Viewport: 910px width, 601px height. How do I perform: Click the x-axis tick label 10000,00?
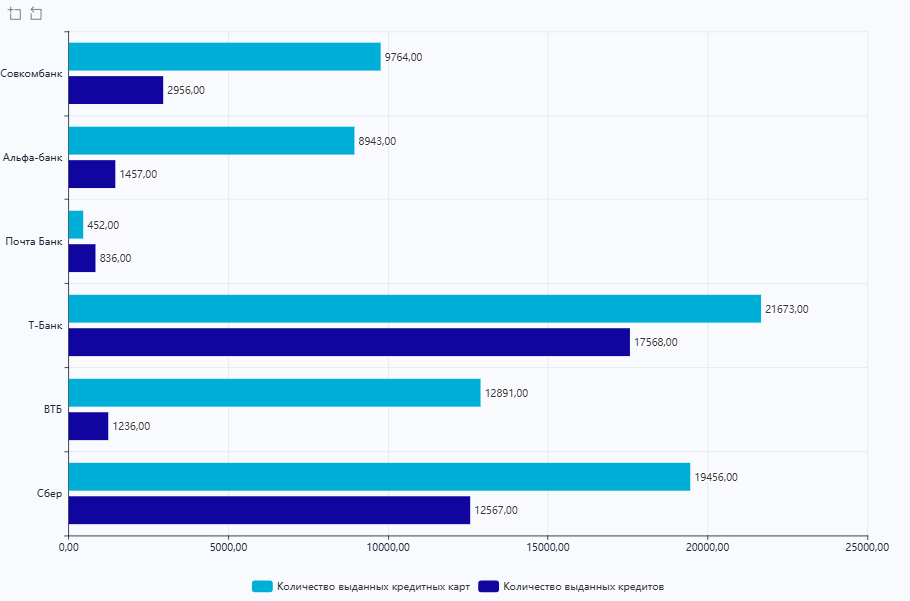tap(388, 548)
